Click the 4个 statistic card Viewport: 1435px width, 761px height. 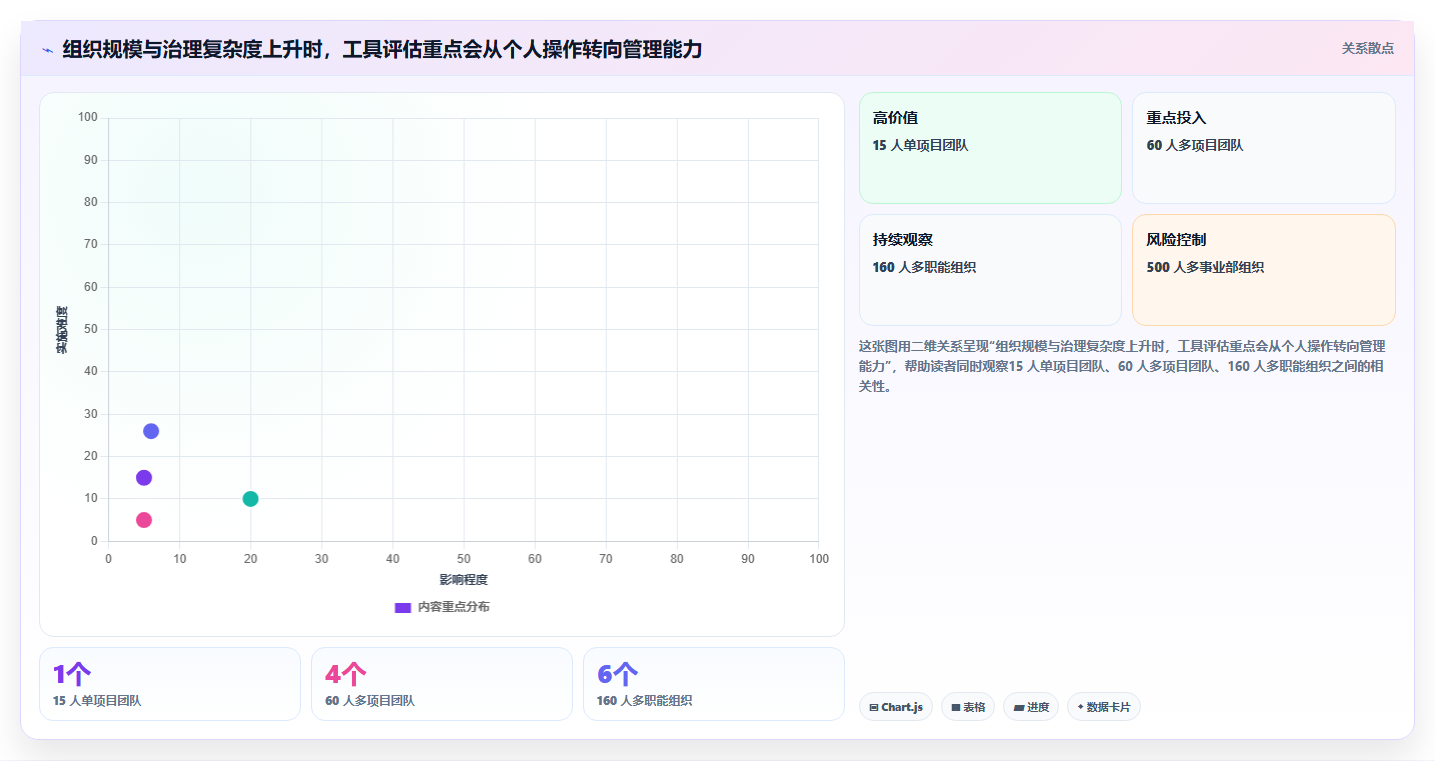click(442, 684)
